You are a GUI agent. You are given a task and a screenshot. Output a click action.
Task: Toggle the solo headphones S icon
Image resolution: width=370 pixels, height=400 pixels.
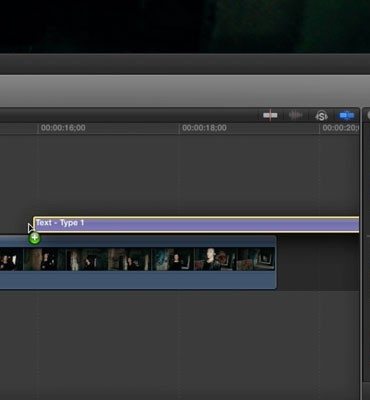point(322,116)
